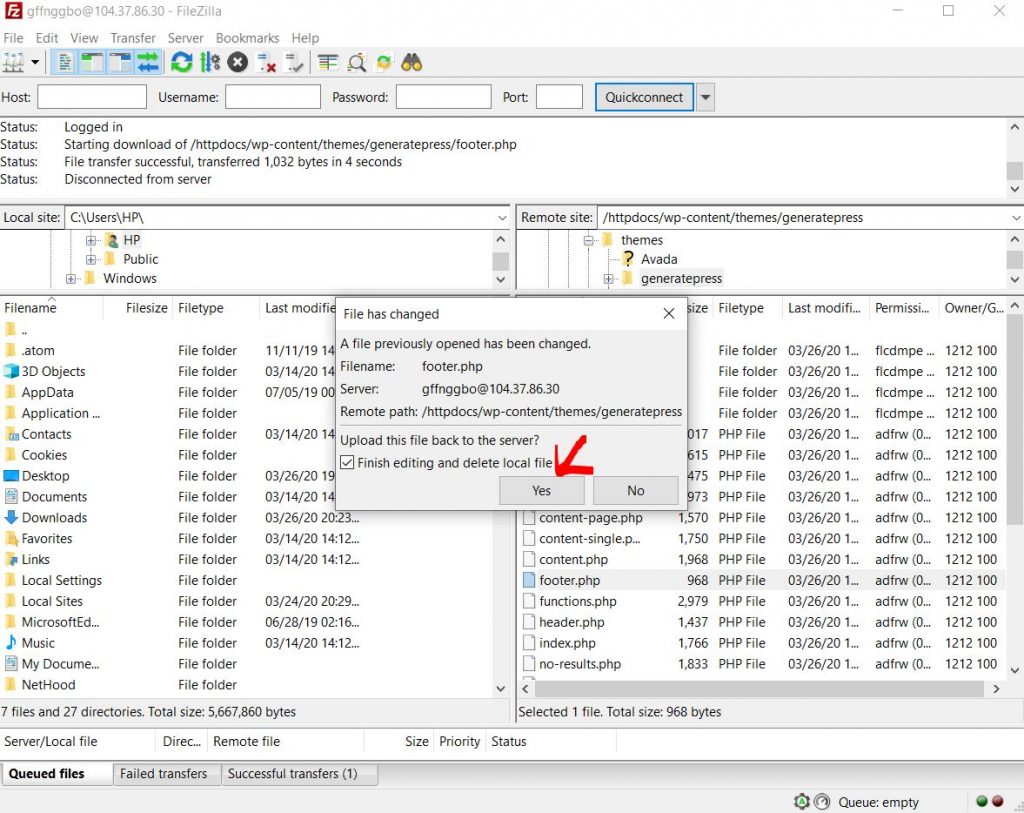Open the Local site path dropdown
This screenshot has height=813, width=1024.
point(502,217)
